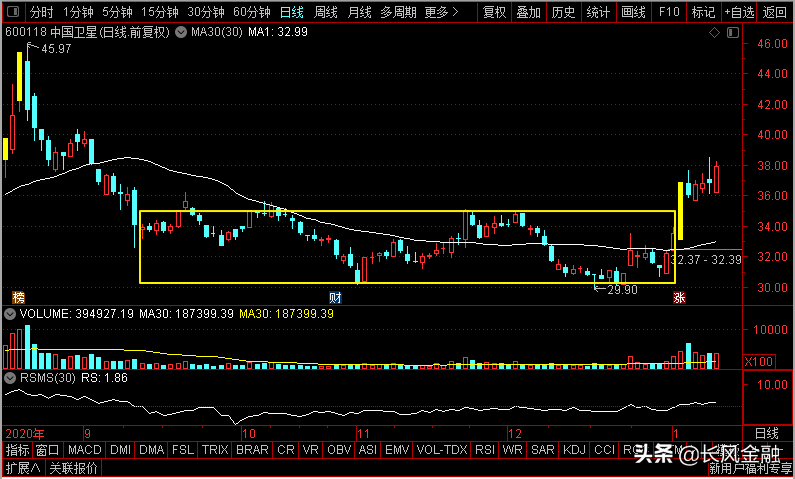The height and width of the screenshot is (479, 795).
Task: Click the 财 marker icon on chart
Action: tap(335, 298)
